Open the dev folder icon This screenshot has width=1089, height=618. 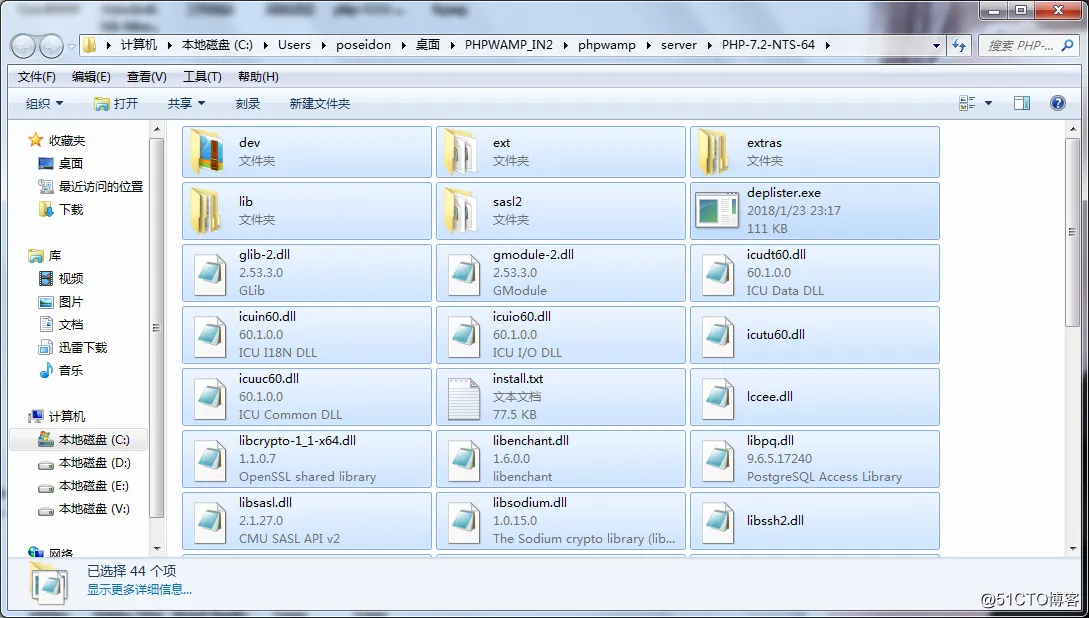(209, 151)
